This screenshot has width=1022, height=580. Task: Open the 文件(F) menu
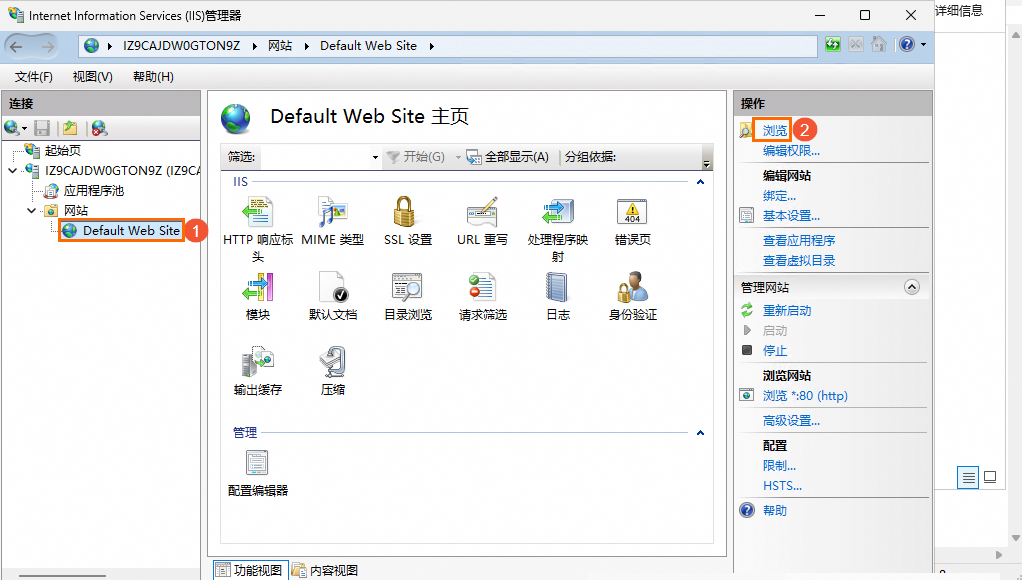[x=34, y=77]
